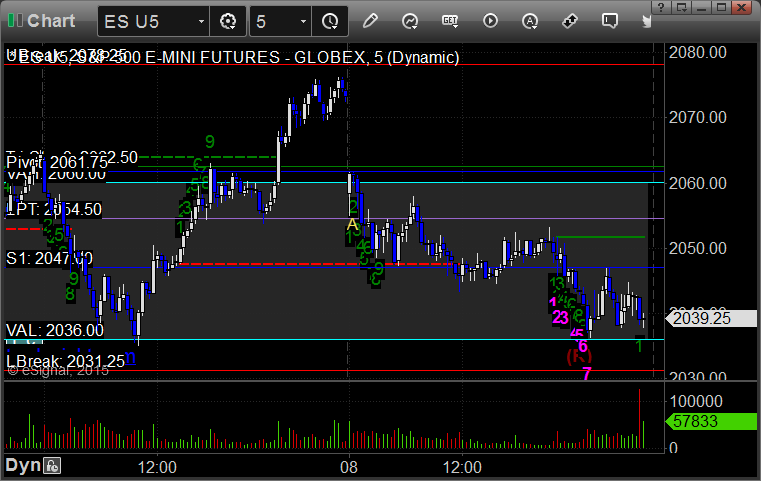The width and height of the screenshot is (761, 481).
Task: Click the 2050.00 price axis label
Action: (x=697, y=249)
